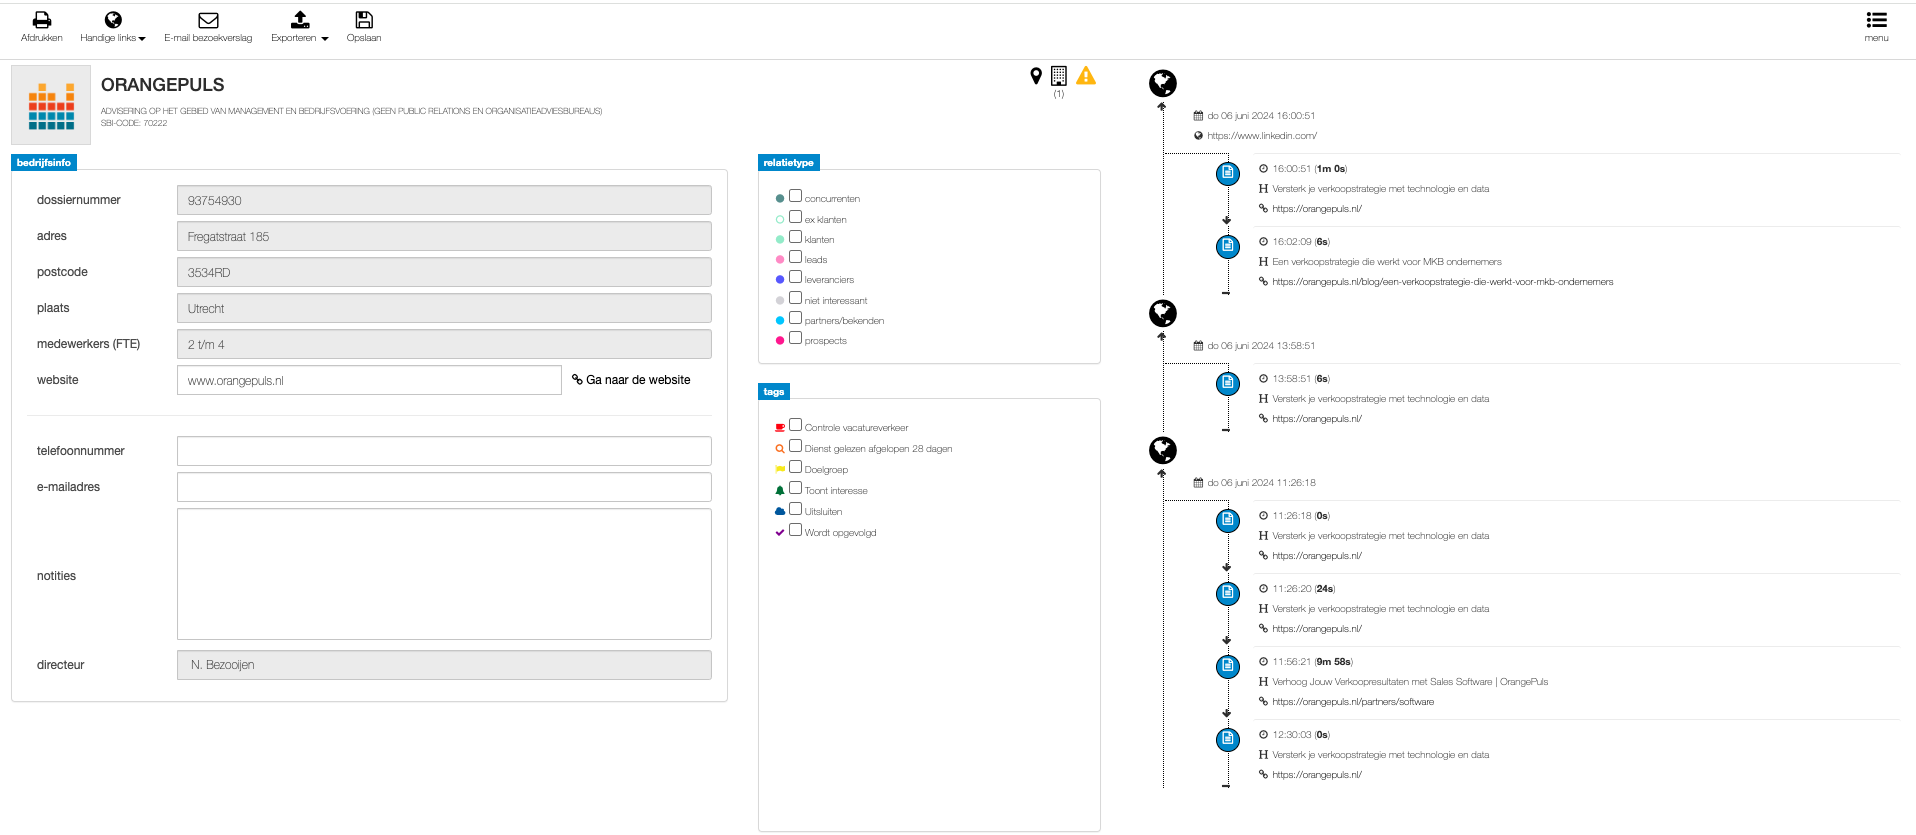Screen dimensions: 1916x835
Task: Click the telefoonnummer input field
Action: 444,451
